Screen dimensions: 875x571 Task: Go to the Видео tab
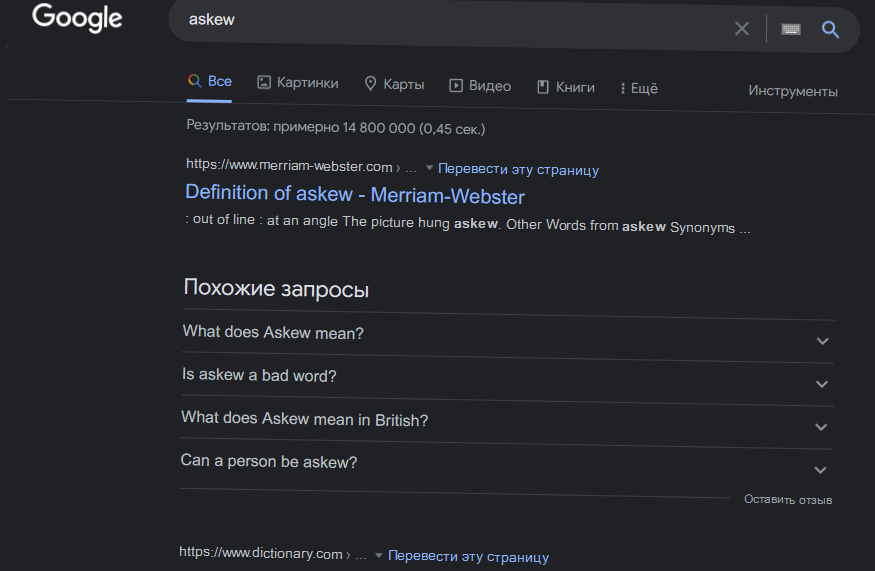pos(480,86)
